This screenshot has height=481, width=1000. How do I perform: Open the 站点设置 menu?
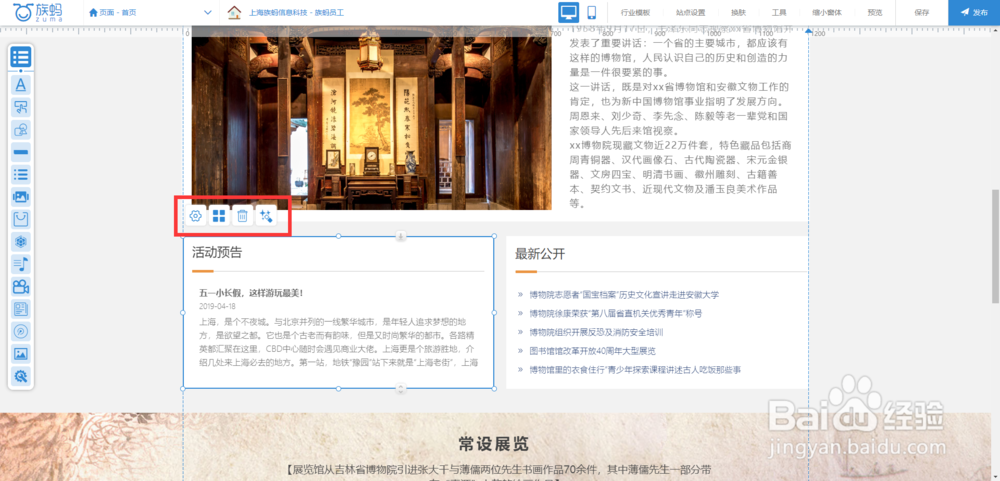[x=691, y=12]
